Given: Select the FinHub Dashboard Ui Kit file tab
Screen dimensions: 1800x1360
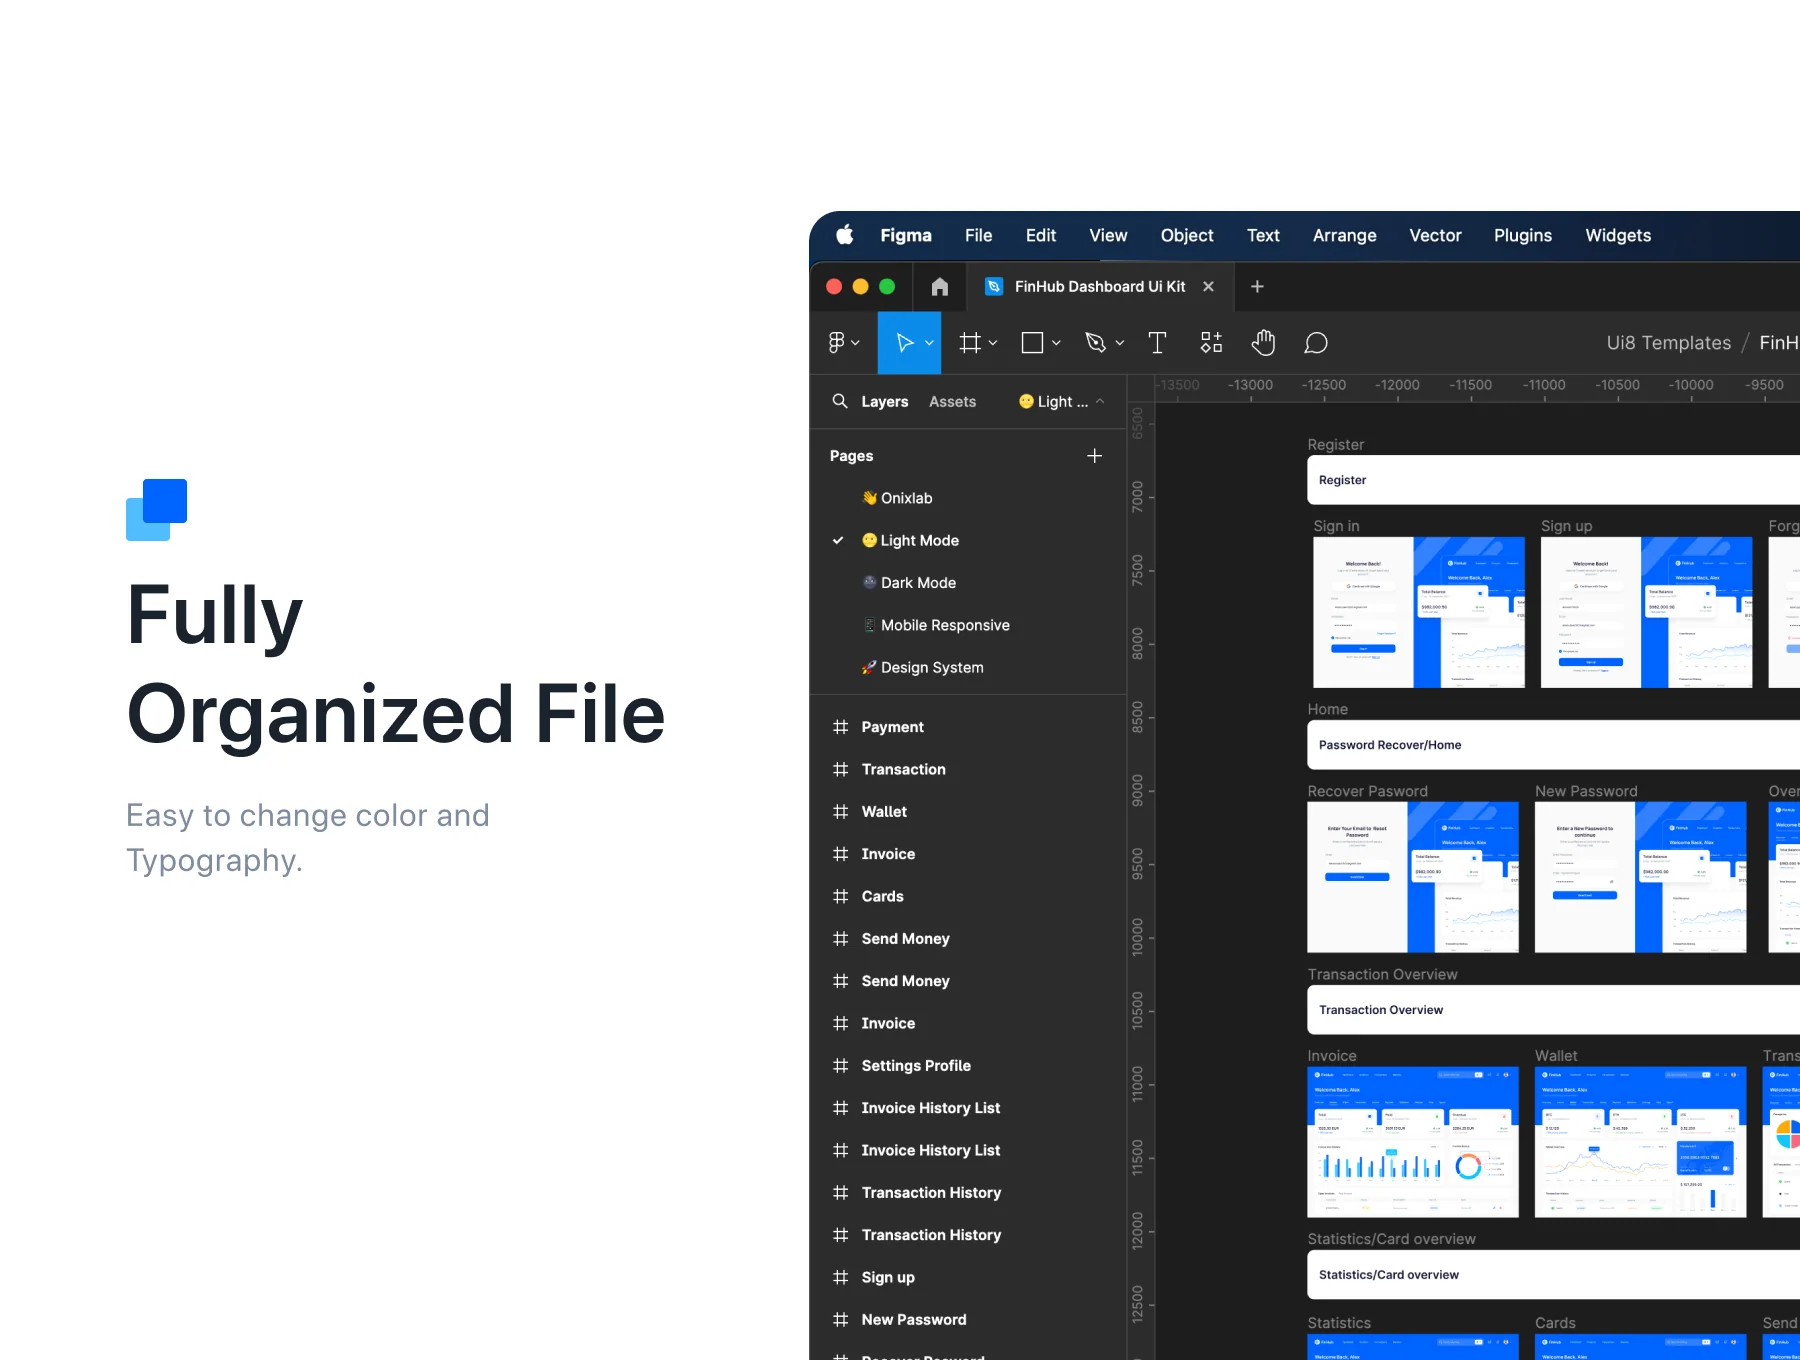Looking at the screenshot, I should point(1100,287).
